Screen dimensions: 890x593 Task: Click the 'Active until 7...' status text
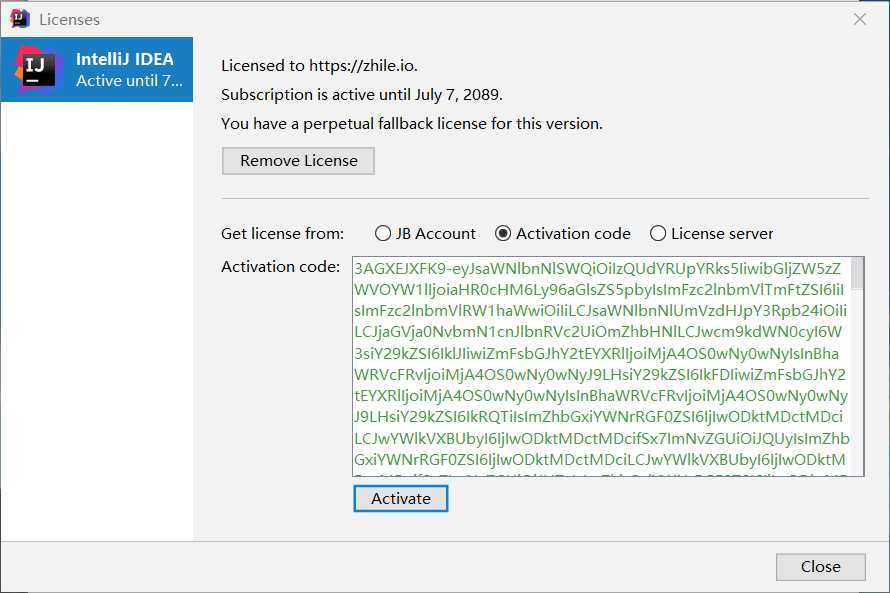pos(129,81)
